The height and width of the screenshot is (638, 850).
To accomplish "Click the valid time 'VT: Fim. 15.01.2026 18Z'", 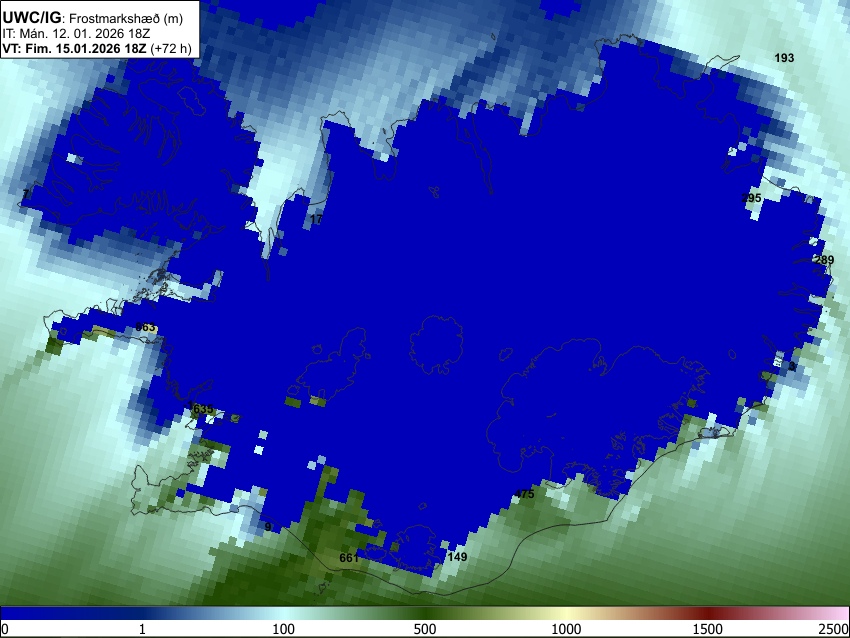I will [x=74, y=48].
